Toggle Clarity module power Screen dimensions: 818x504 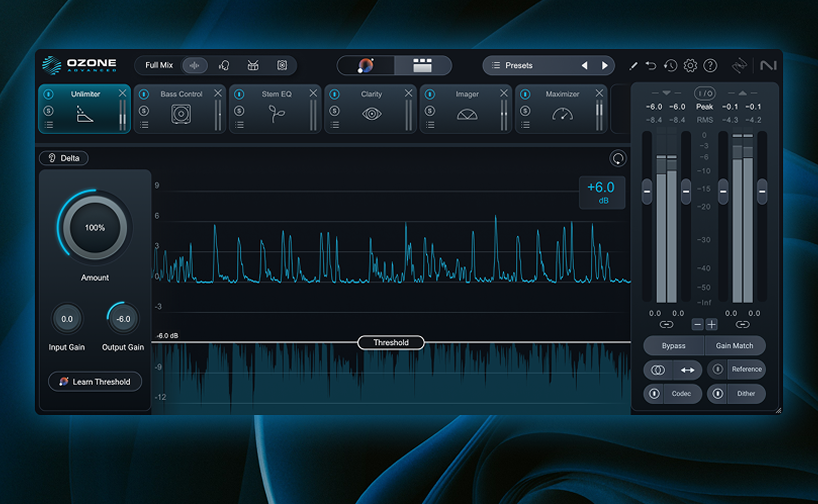[x=335, y=94]
